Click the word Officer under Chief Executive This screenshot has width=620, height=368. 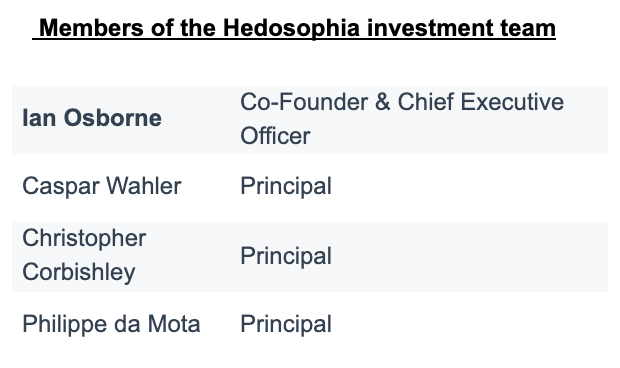(x=275, y=136)
